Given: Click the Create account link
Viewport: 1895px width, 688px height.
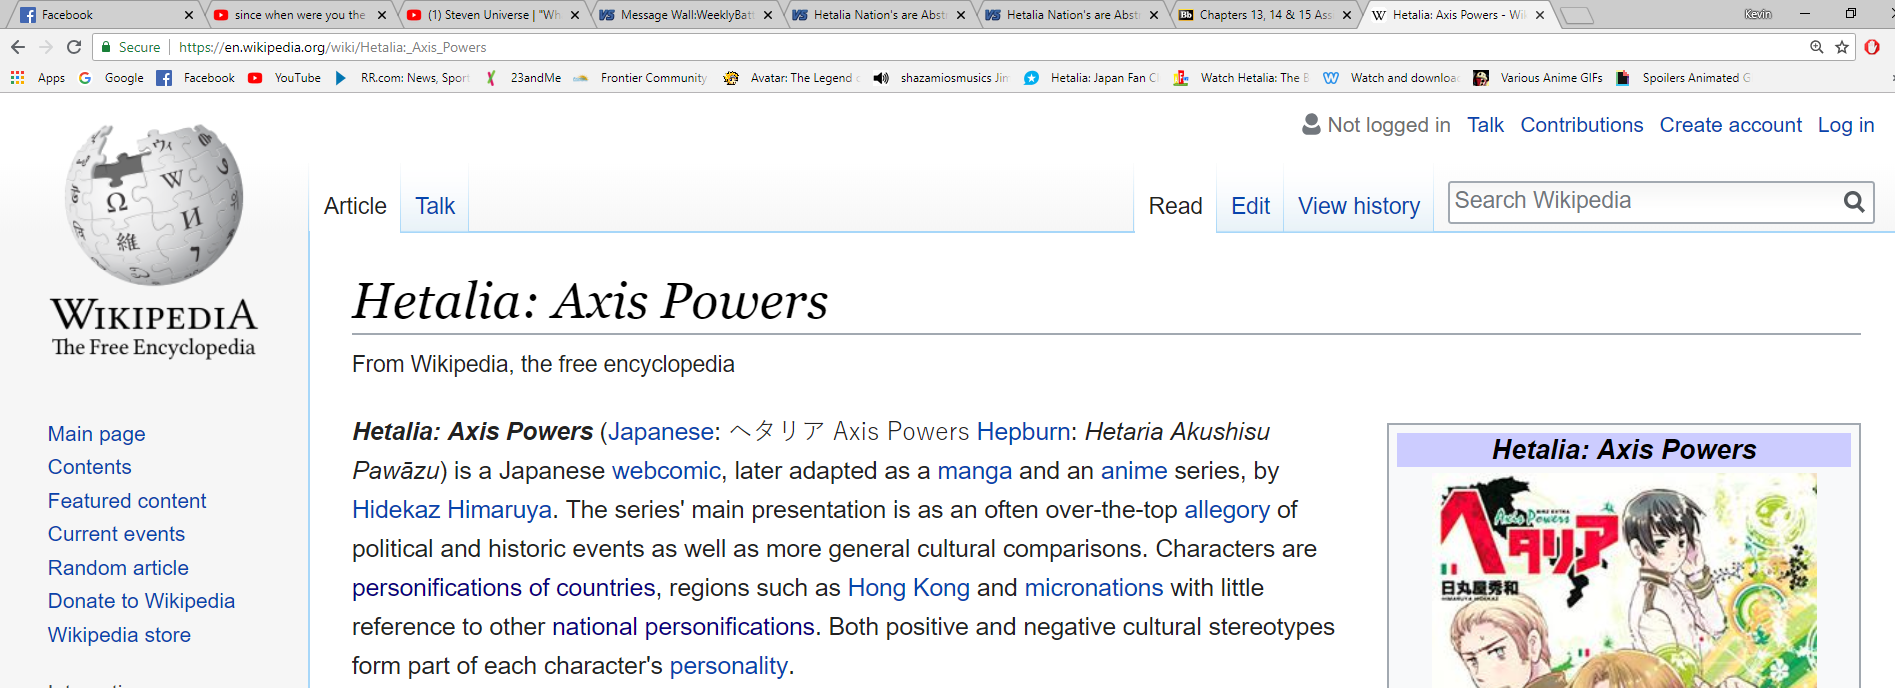Looking at the screenshot, I should (x=1730, y=125).
